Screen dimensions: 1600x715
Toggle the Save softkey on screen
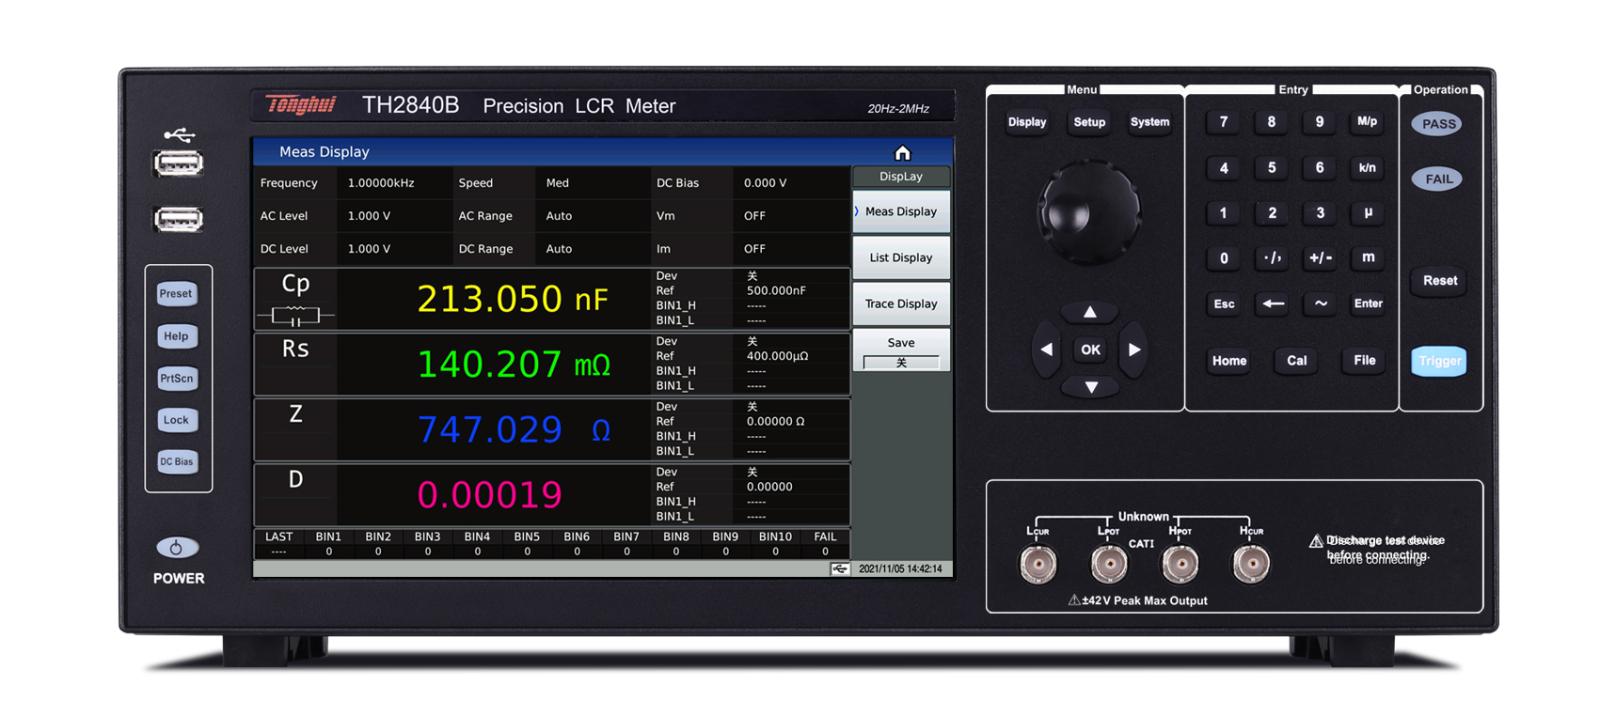pos(901,351)
